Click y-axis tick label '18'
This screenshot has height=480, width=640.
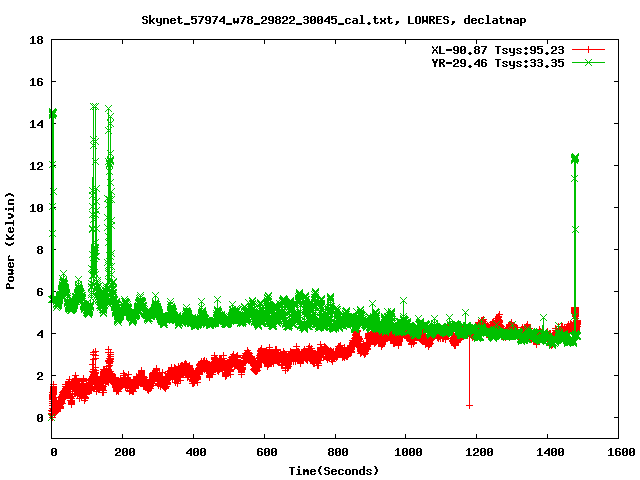[x=36, y=40]
